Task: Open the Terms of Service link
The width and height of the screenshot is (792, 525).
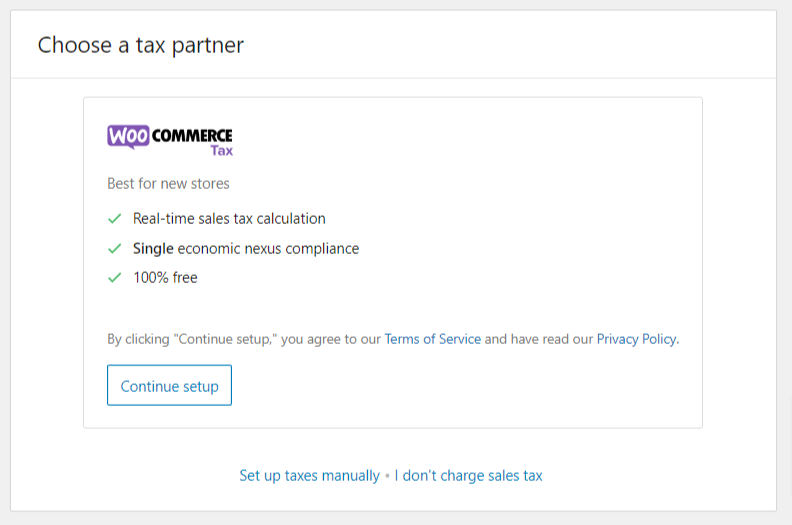Action: point(432,339)
